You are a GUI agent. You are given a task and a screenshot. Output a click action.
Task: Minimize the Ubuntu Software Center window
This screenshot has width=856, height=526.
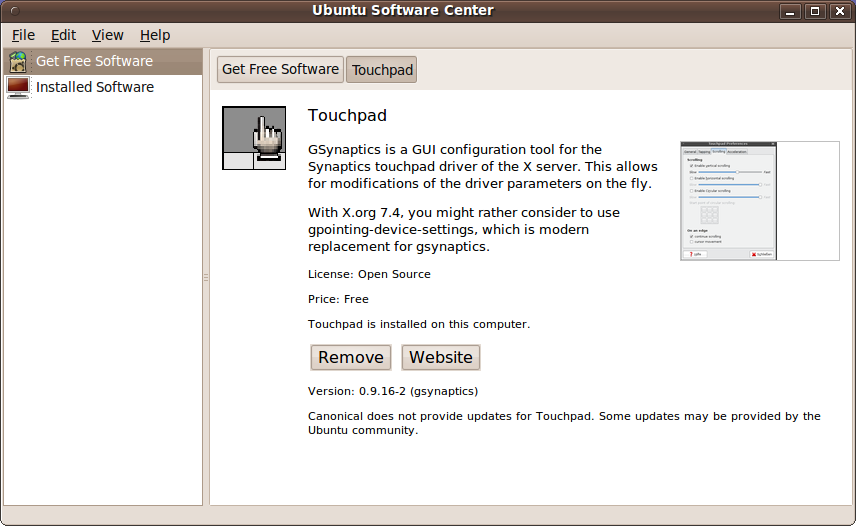[x=792, y=11]
